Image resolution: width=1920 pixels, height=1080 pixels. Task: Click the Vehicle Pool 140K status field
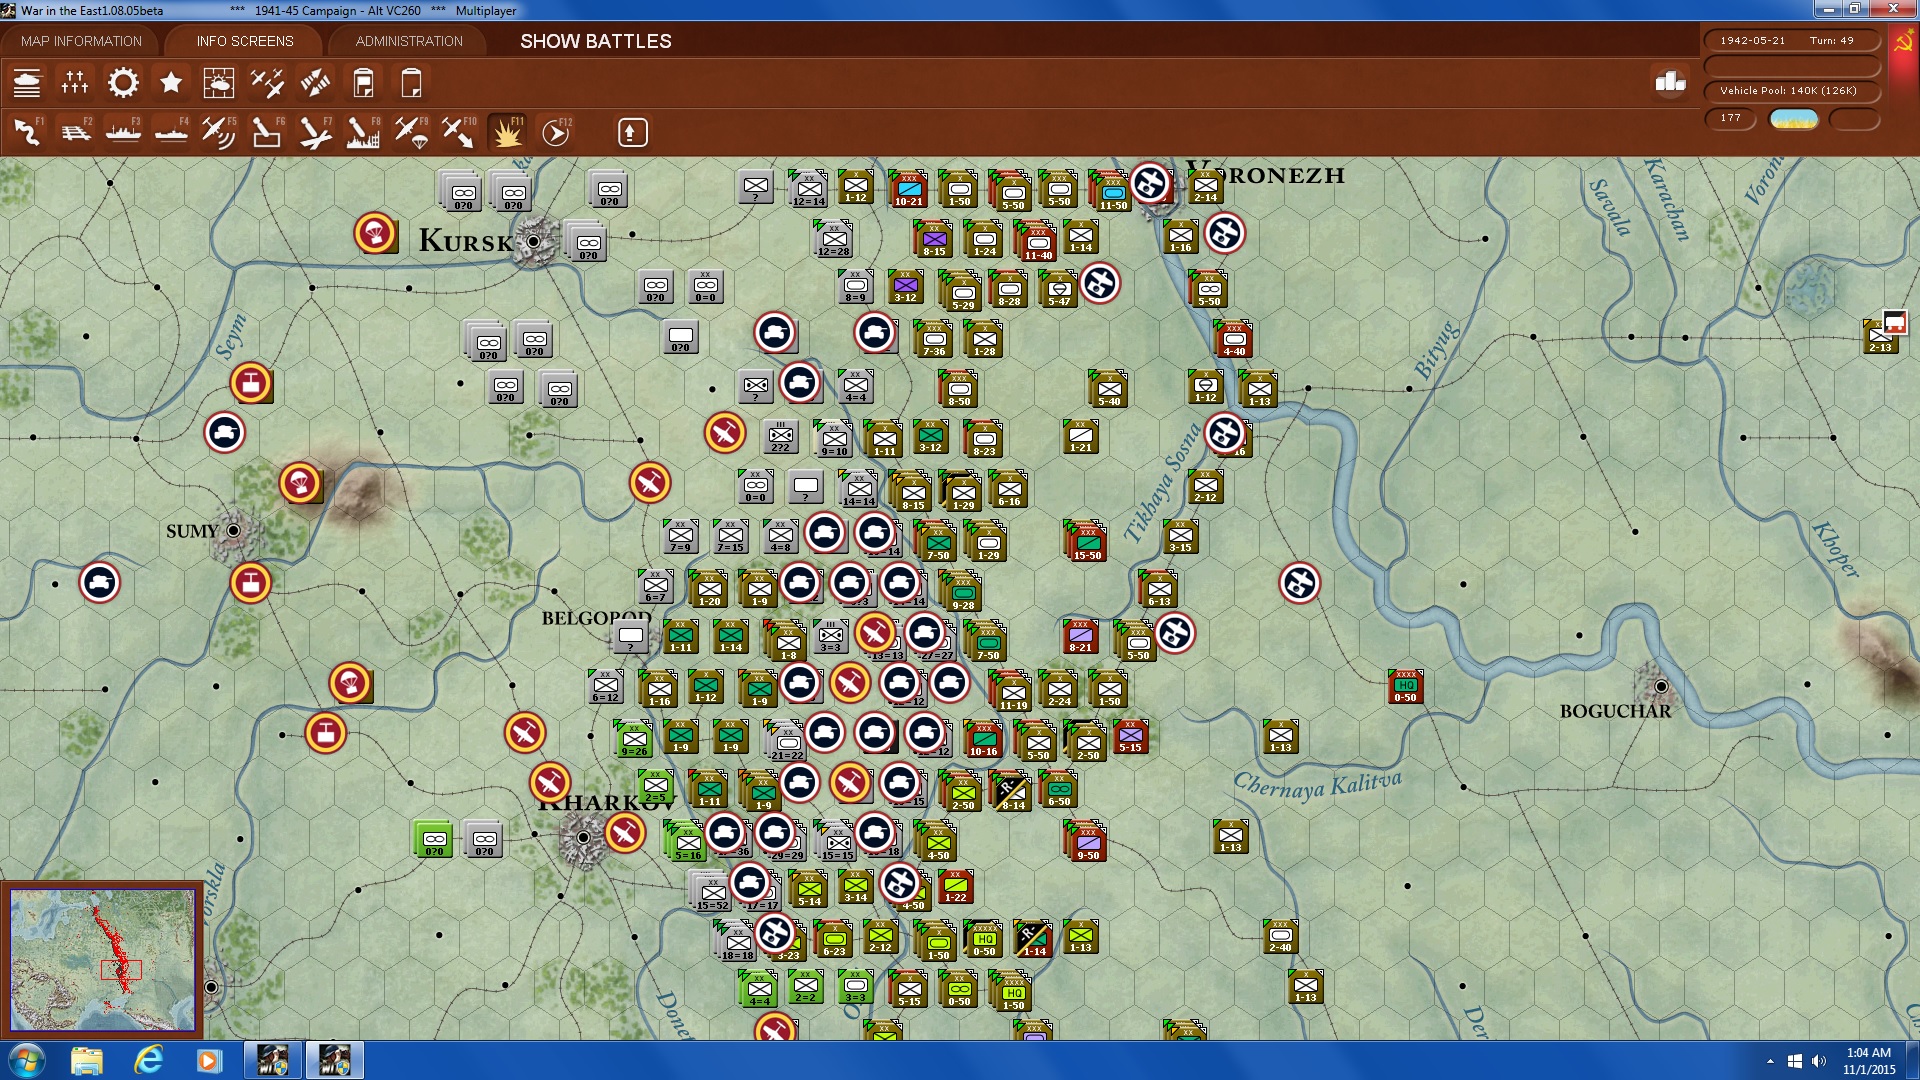1794,90
